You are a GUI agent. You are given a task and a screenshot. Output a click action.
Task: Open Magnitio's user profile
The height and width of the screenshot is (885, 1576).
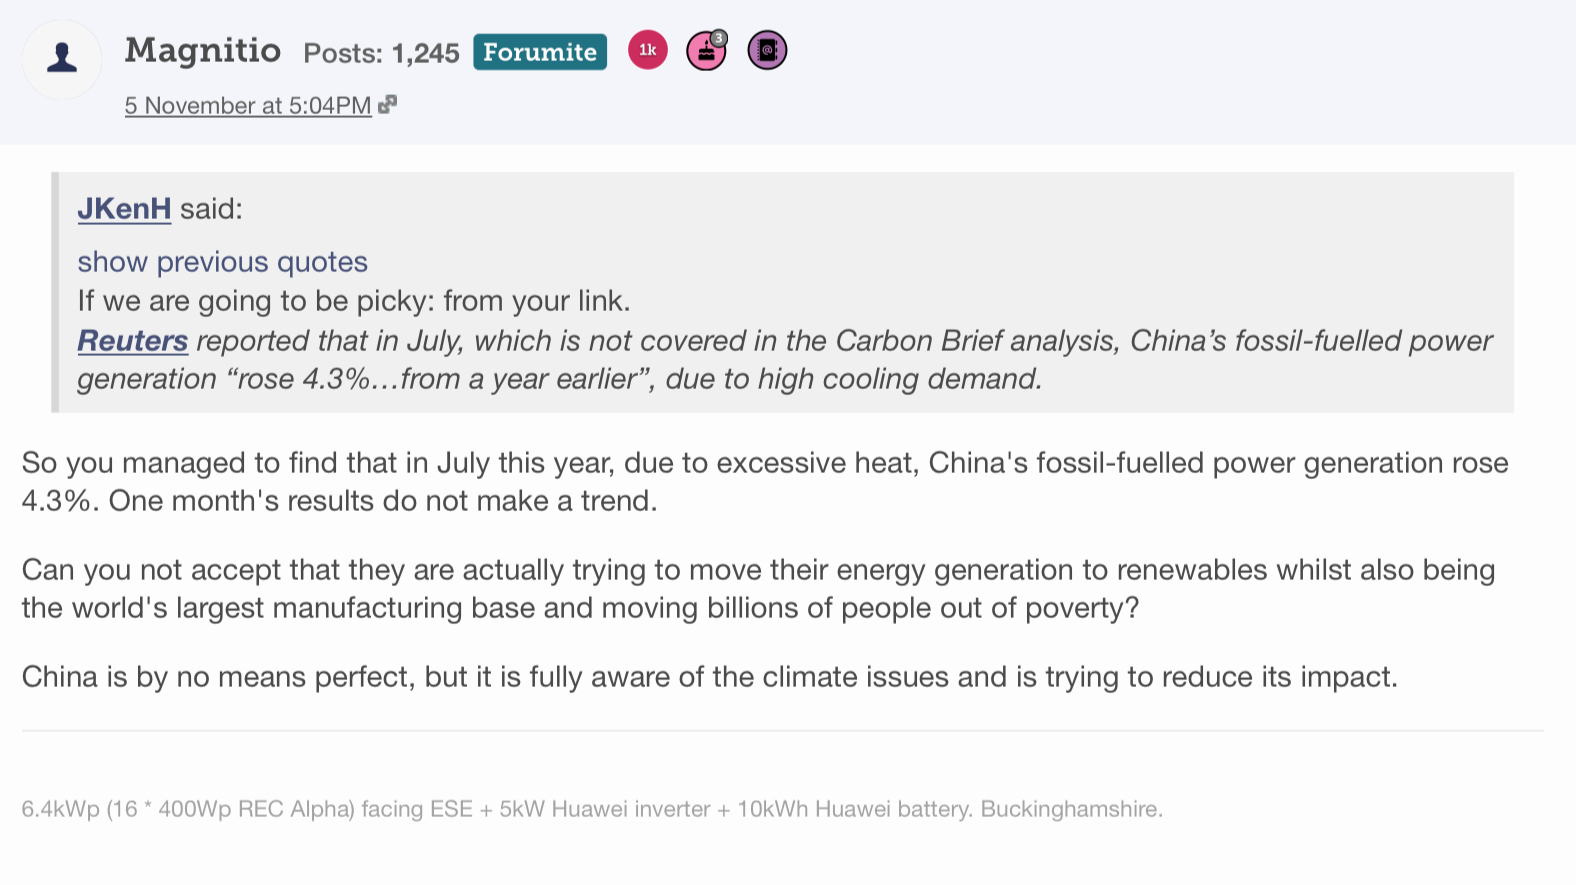pyautogui.click(x=202, y=50)
